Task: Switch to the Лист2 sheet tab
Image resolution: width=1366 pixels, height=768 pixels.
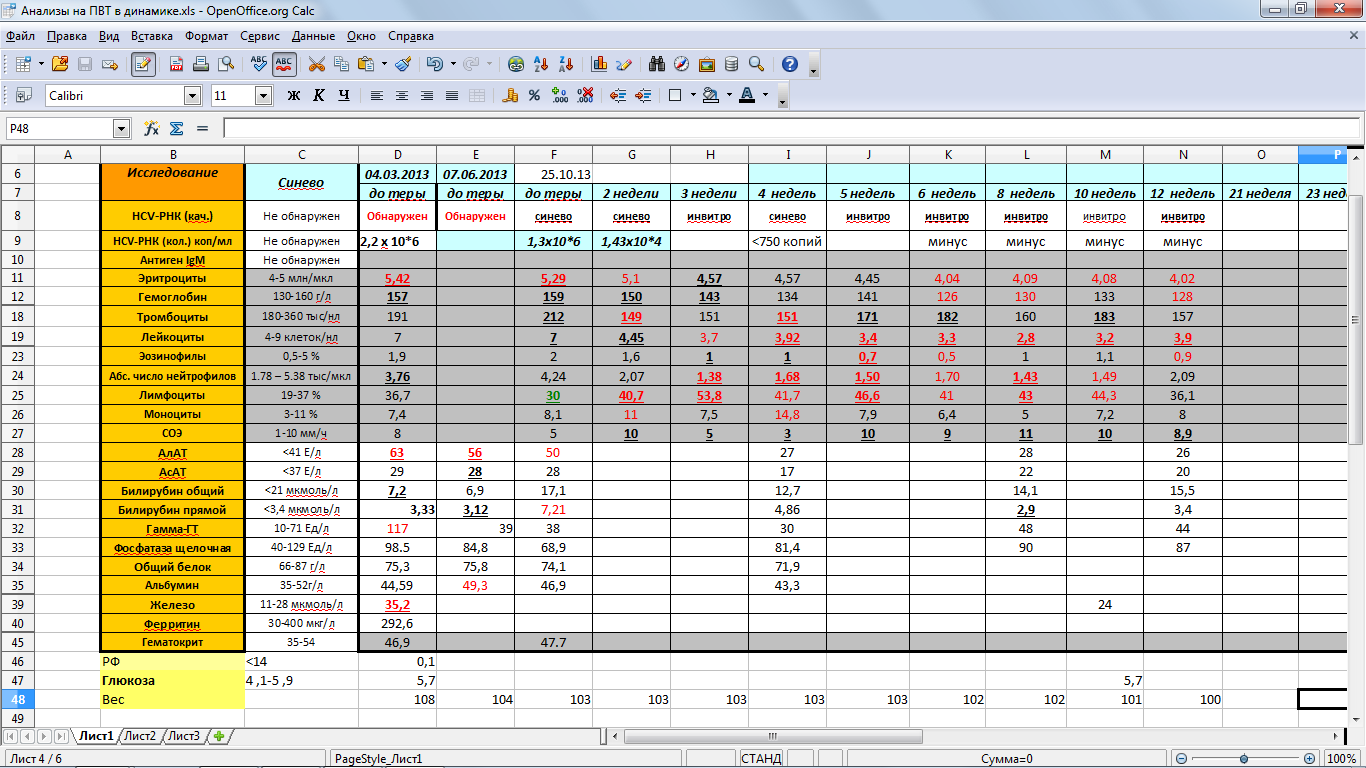Action: (140, 736)
